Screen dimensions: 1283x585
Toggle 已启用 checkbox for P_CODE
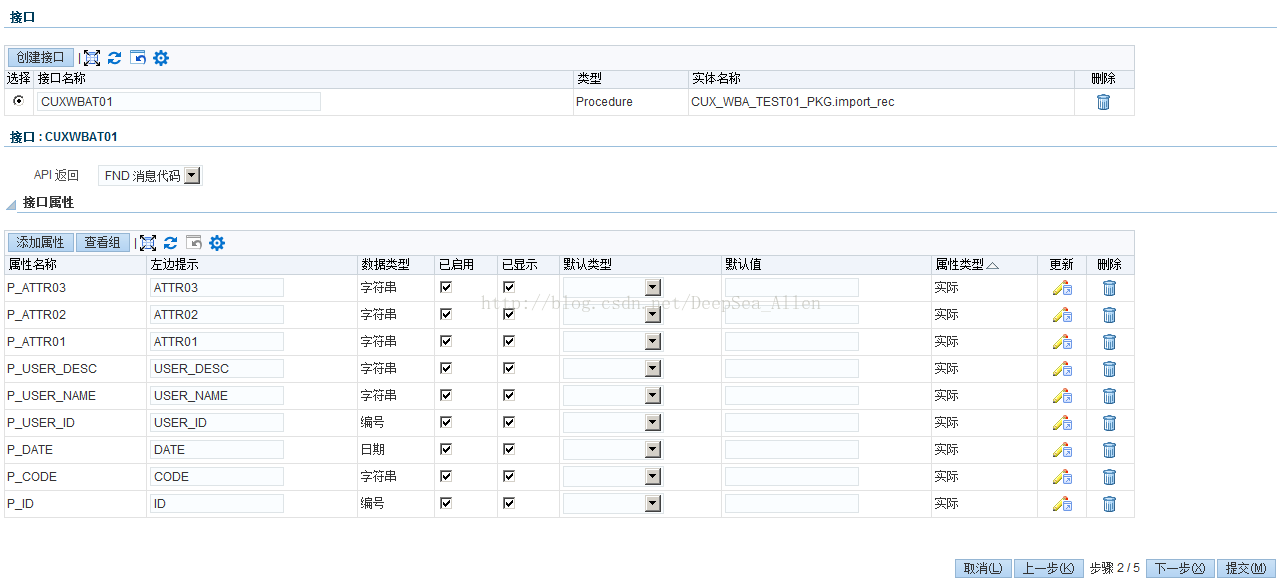point(446,476)
